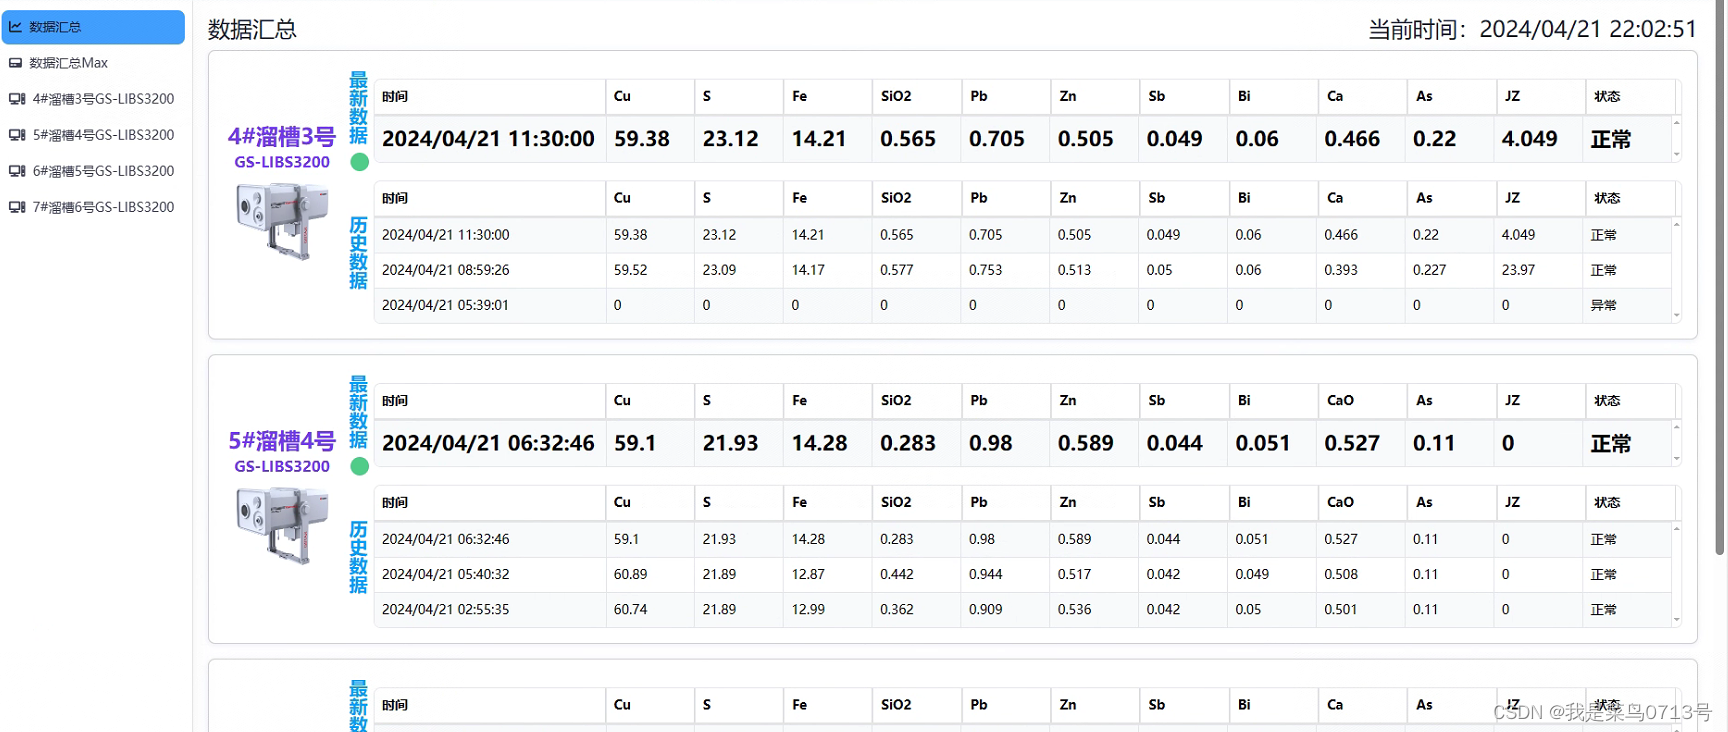Click device icon beside 6#溜槽5号GS-LIBS3200
1728x732 pixels.
point(17,171)
